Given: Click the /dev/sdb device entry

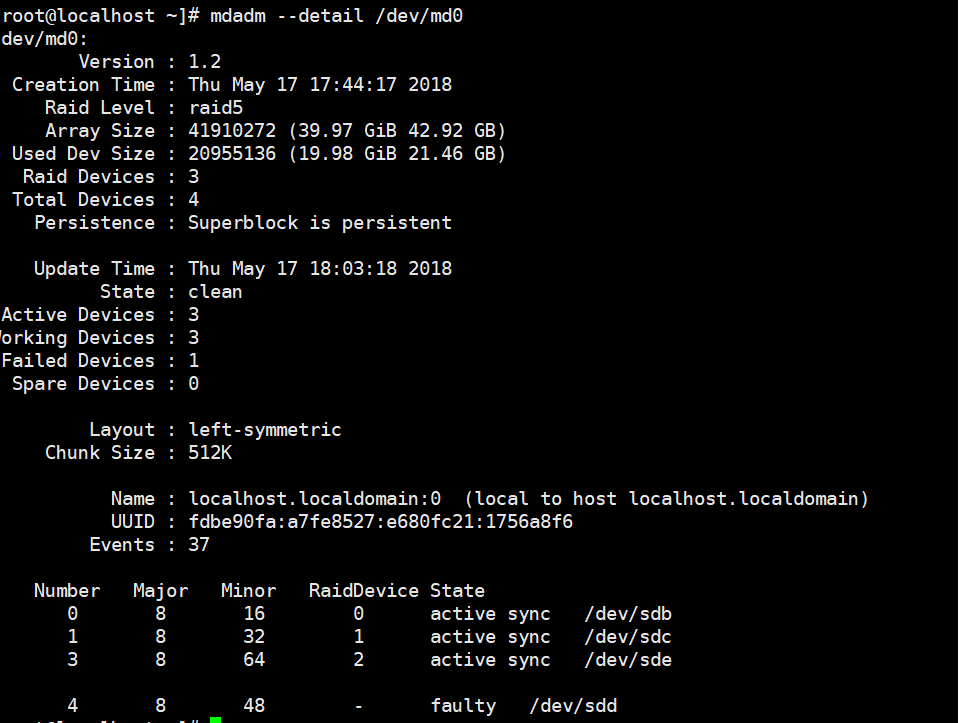Looking at the screenshot, I should point(627,613).
